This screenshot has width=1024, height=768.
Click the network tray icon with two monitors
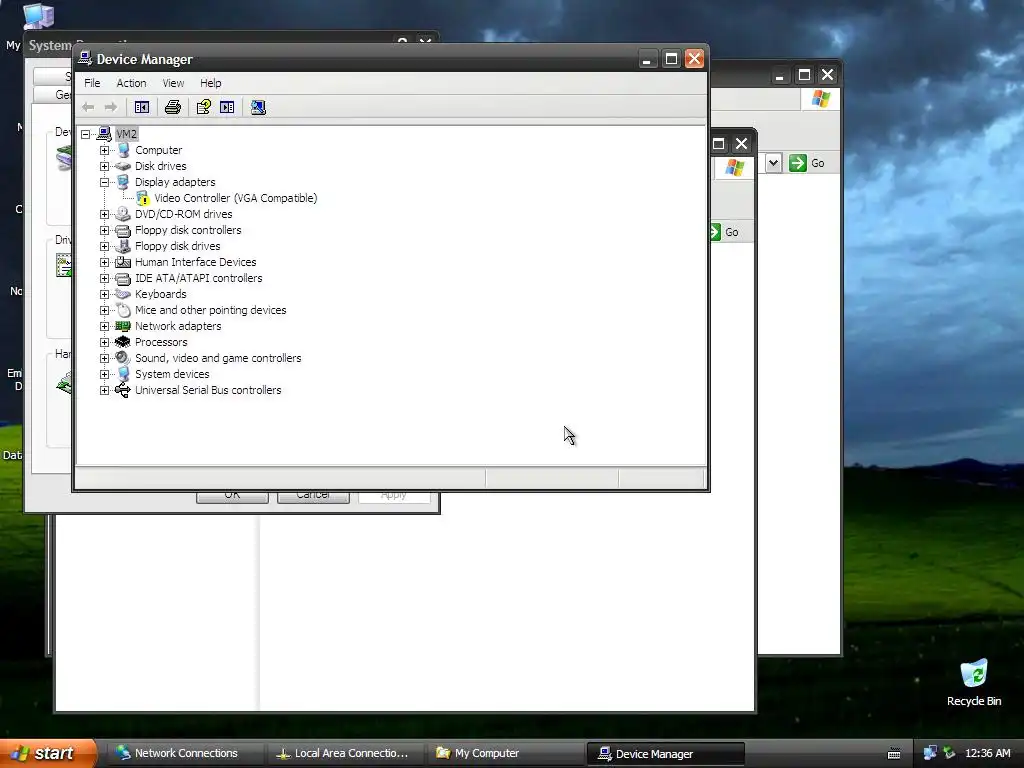tap(930, 753)
